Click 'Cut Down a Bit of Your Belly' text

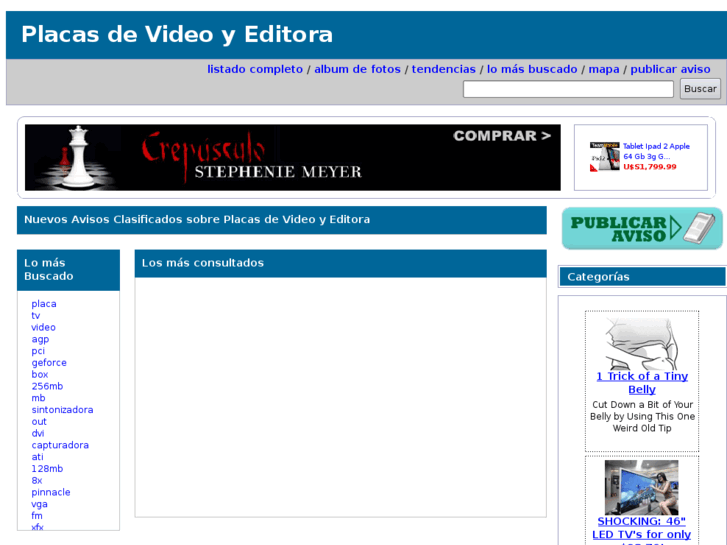pos(642,417)
